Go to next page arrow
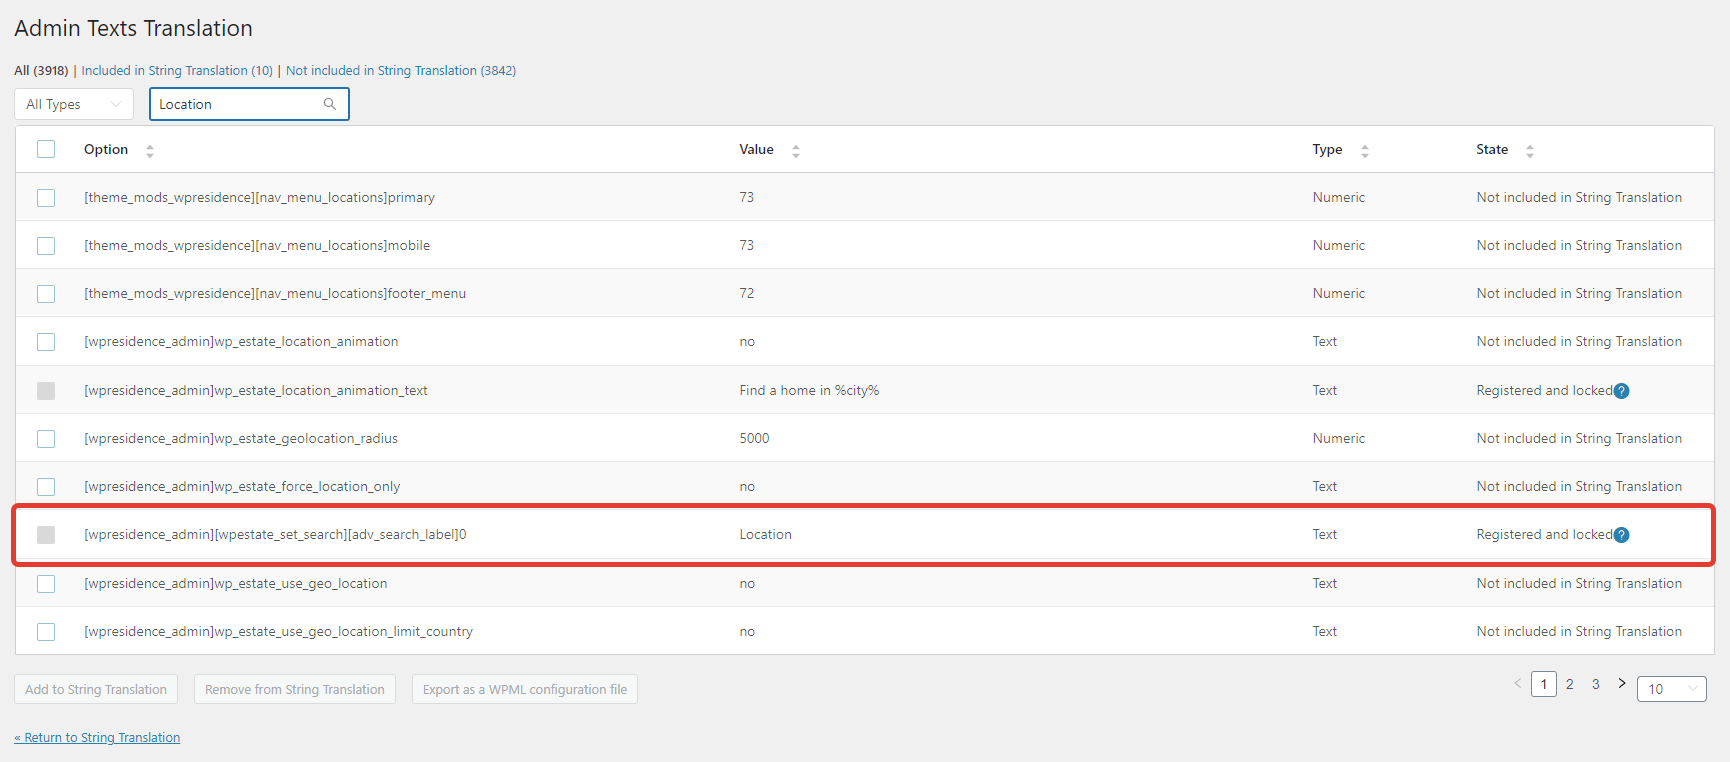Image resolution: width=1730 pixels, height=762 pixels. pos(1622,684)
